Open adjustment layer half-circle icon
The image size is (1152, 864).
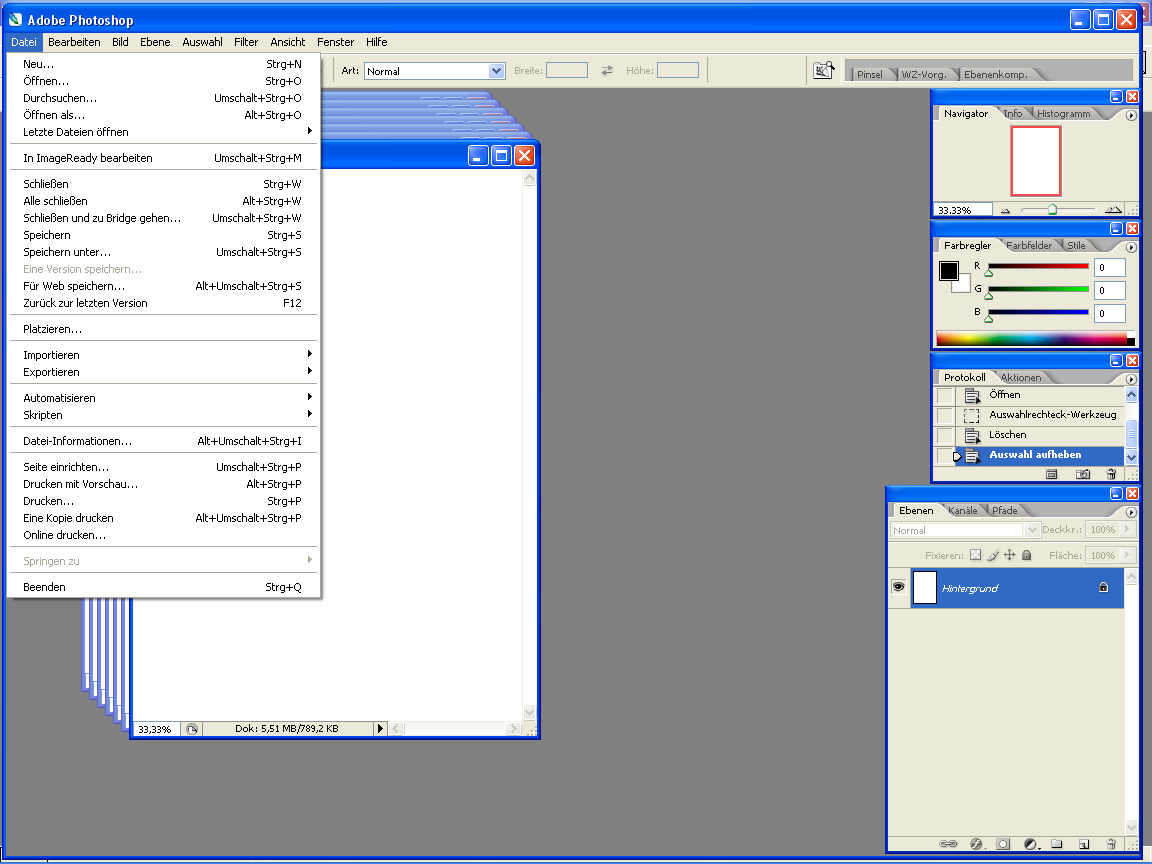(1031, 843)
